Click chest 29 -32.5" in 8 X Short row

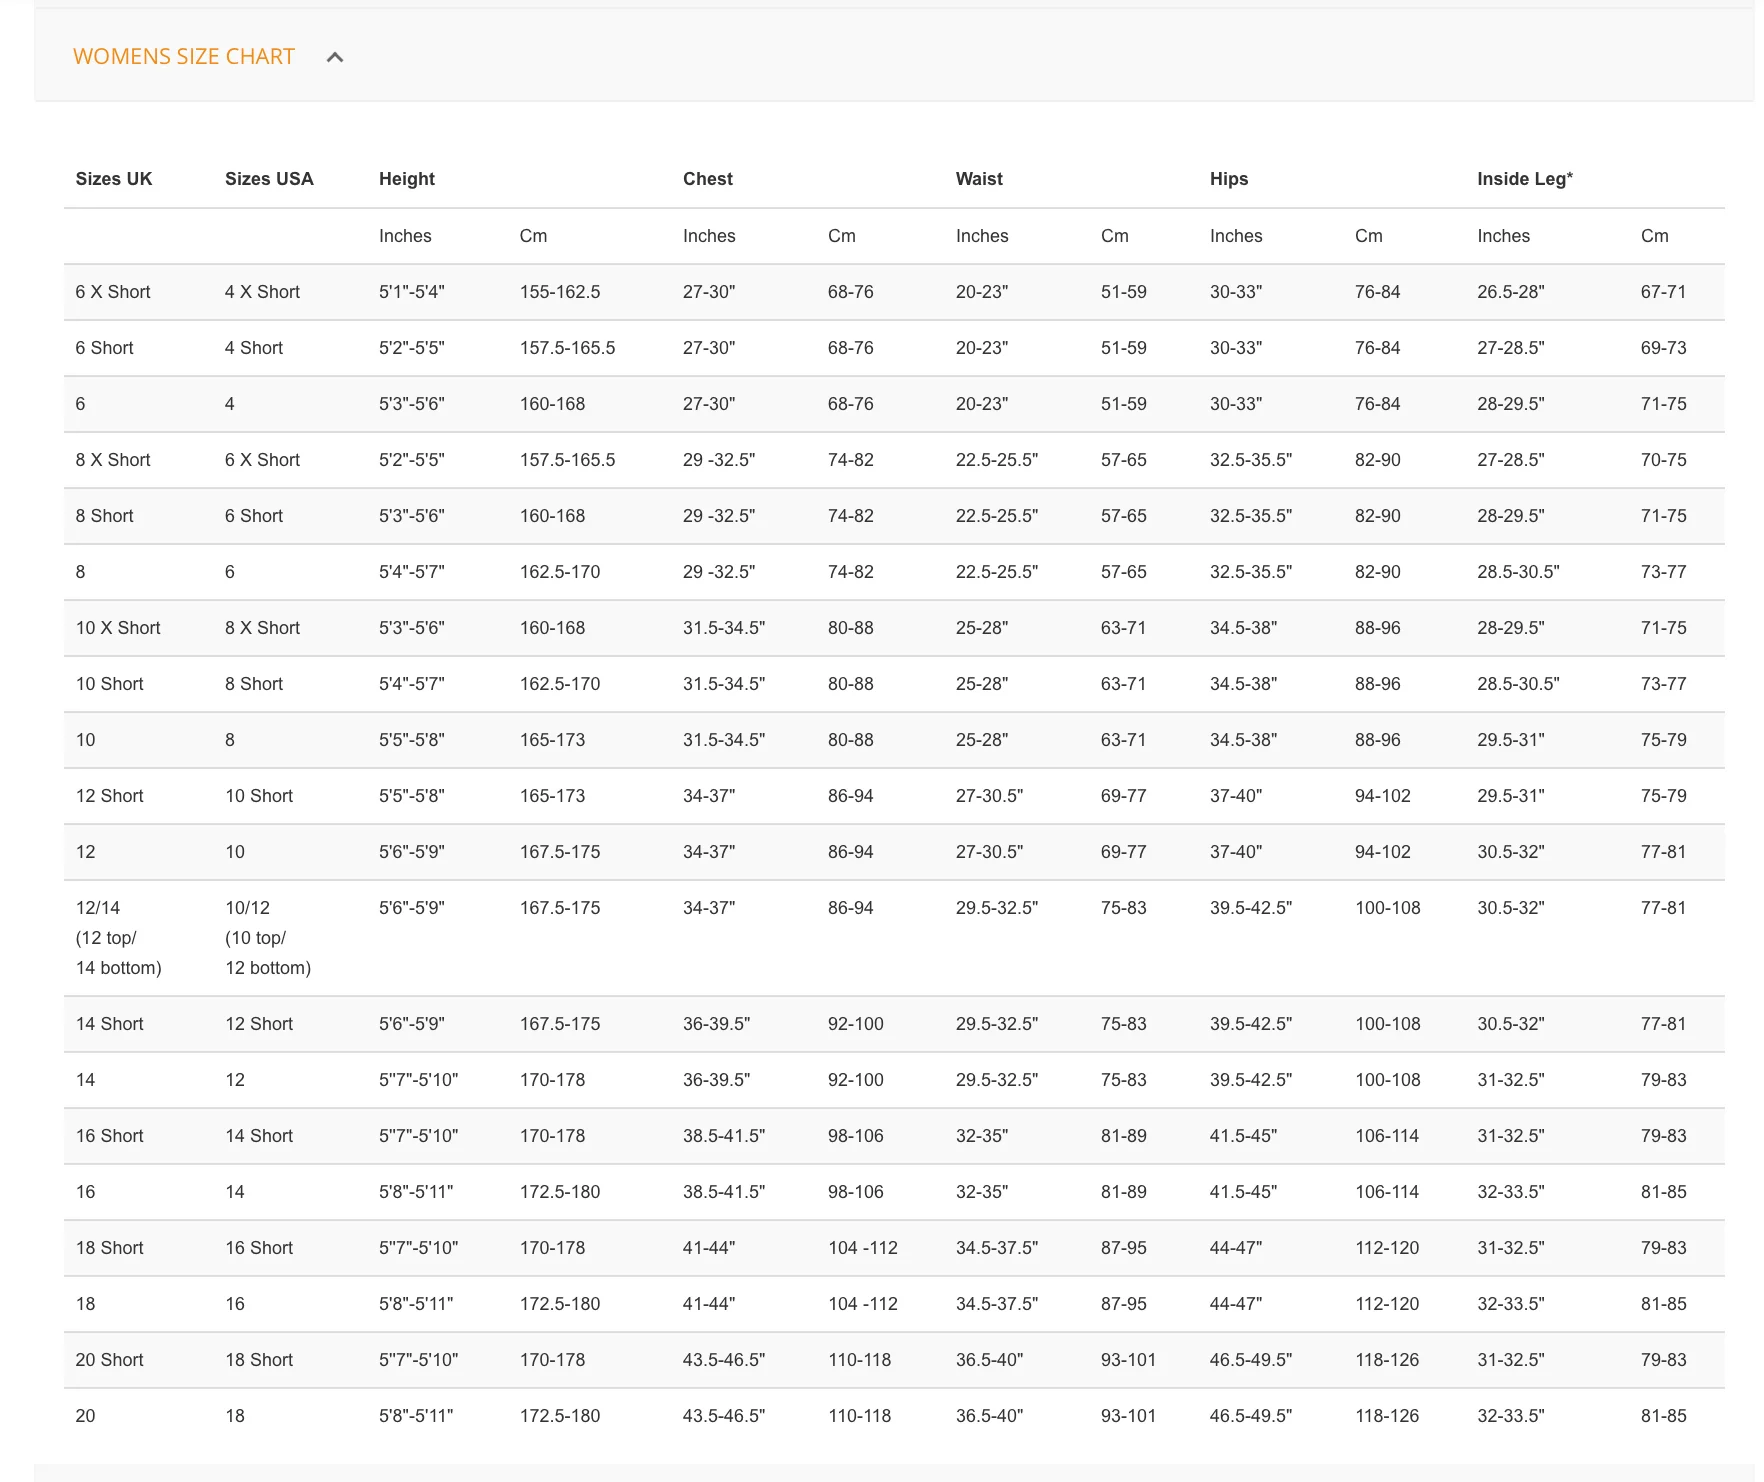click(719, 460)
